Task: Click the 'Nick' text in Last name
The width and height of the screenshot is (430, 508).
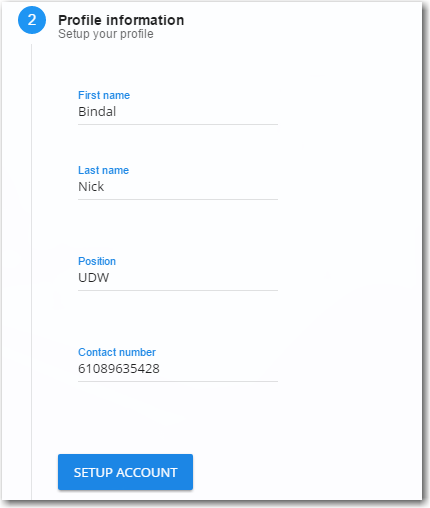Action: click(x=91, y=187)
